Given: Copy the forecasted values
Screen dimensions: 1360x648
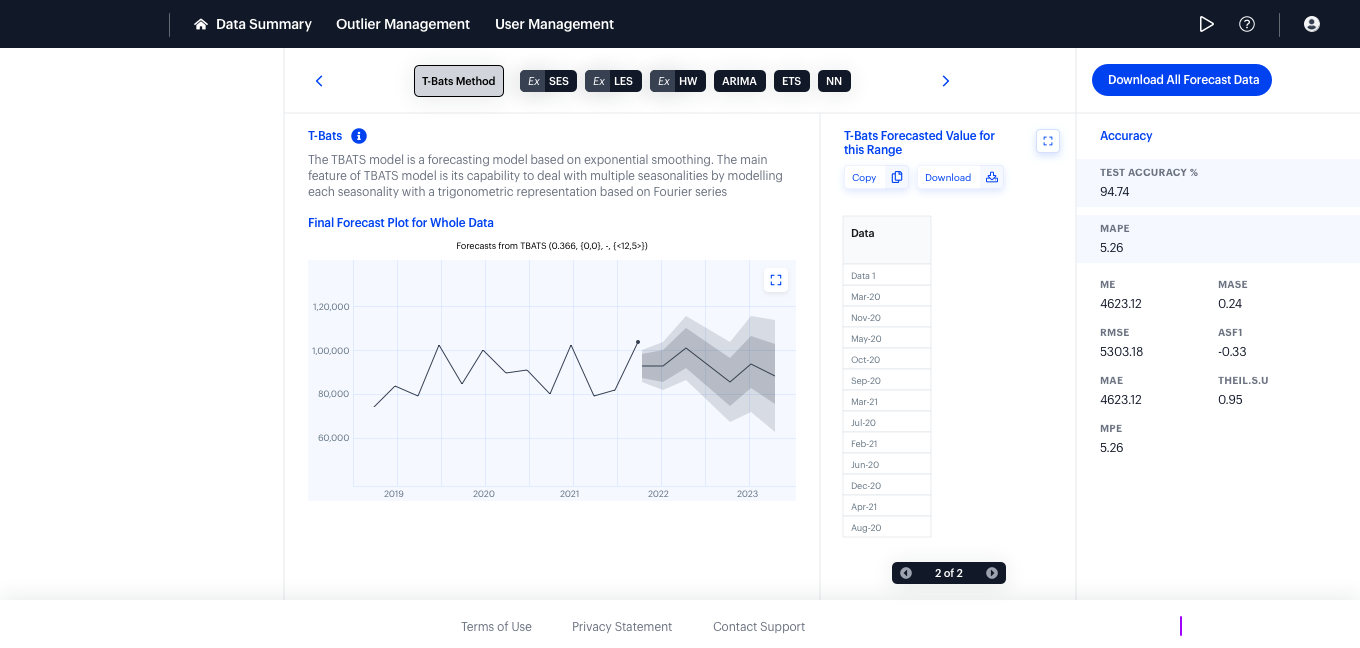Looking at the screenshot, I should pos(877,177).
